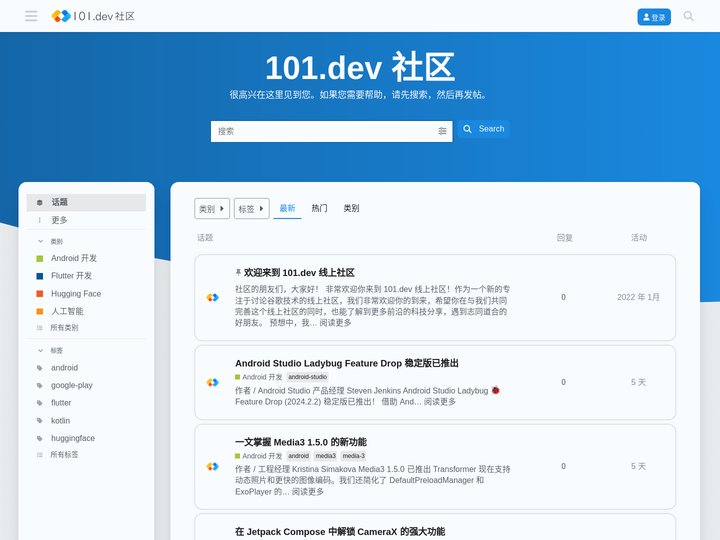Click the media-3 tag badge
The width and height of the screenshot is (720, 540).
coord(354,456)
